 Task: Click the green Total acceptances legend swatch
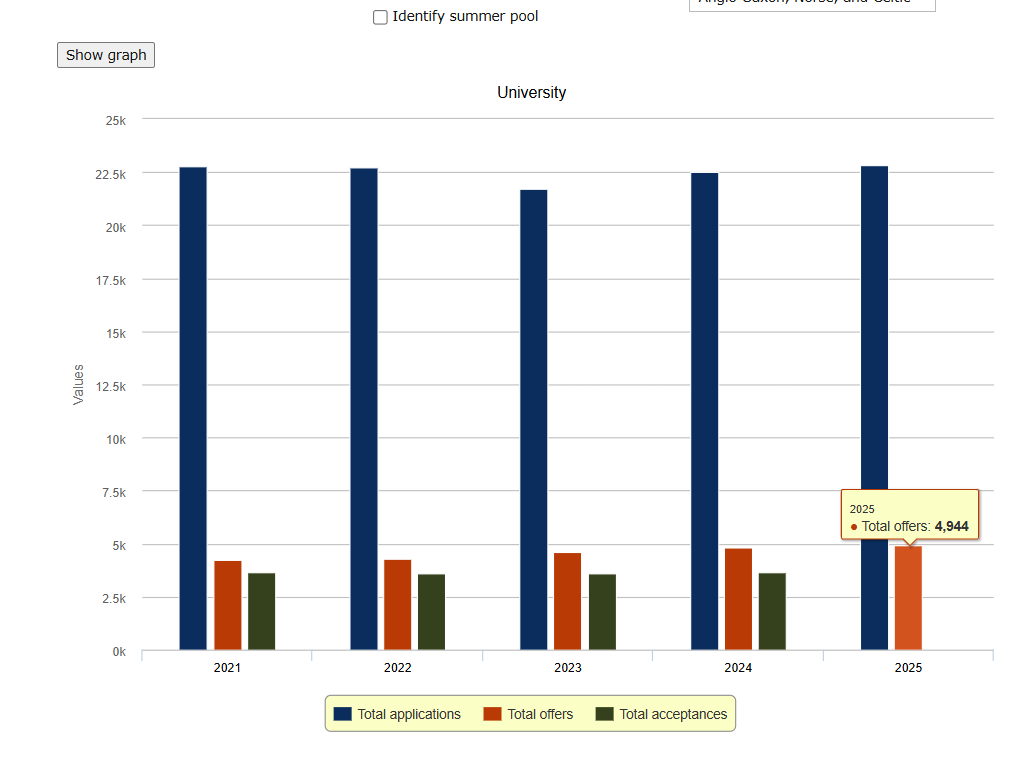[x=605, y=714]
